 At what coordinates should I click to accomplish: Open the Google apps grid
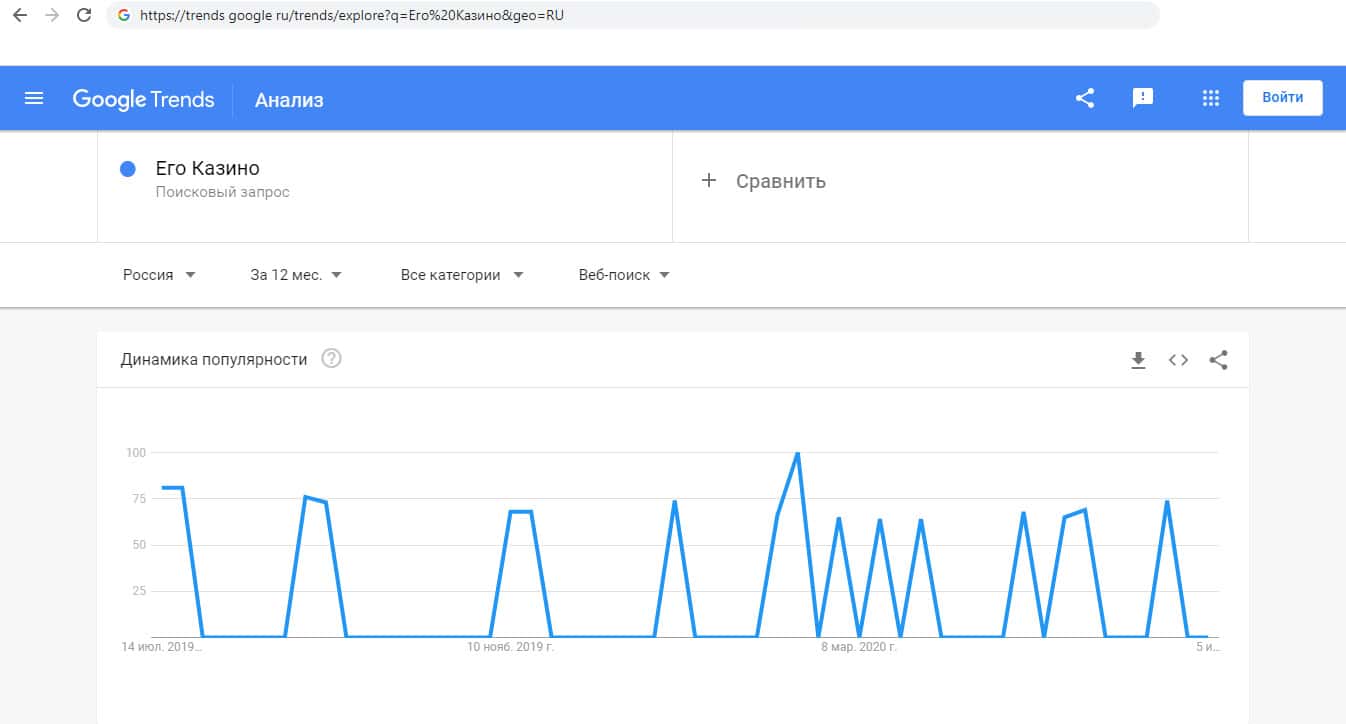pos(1211,98)
